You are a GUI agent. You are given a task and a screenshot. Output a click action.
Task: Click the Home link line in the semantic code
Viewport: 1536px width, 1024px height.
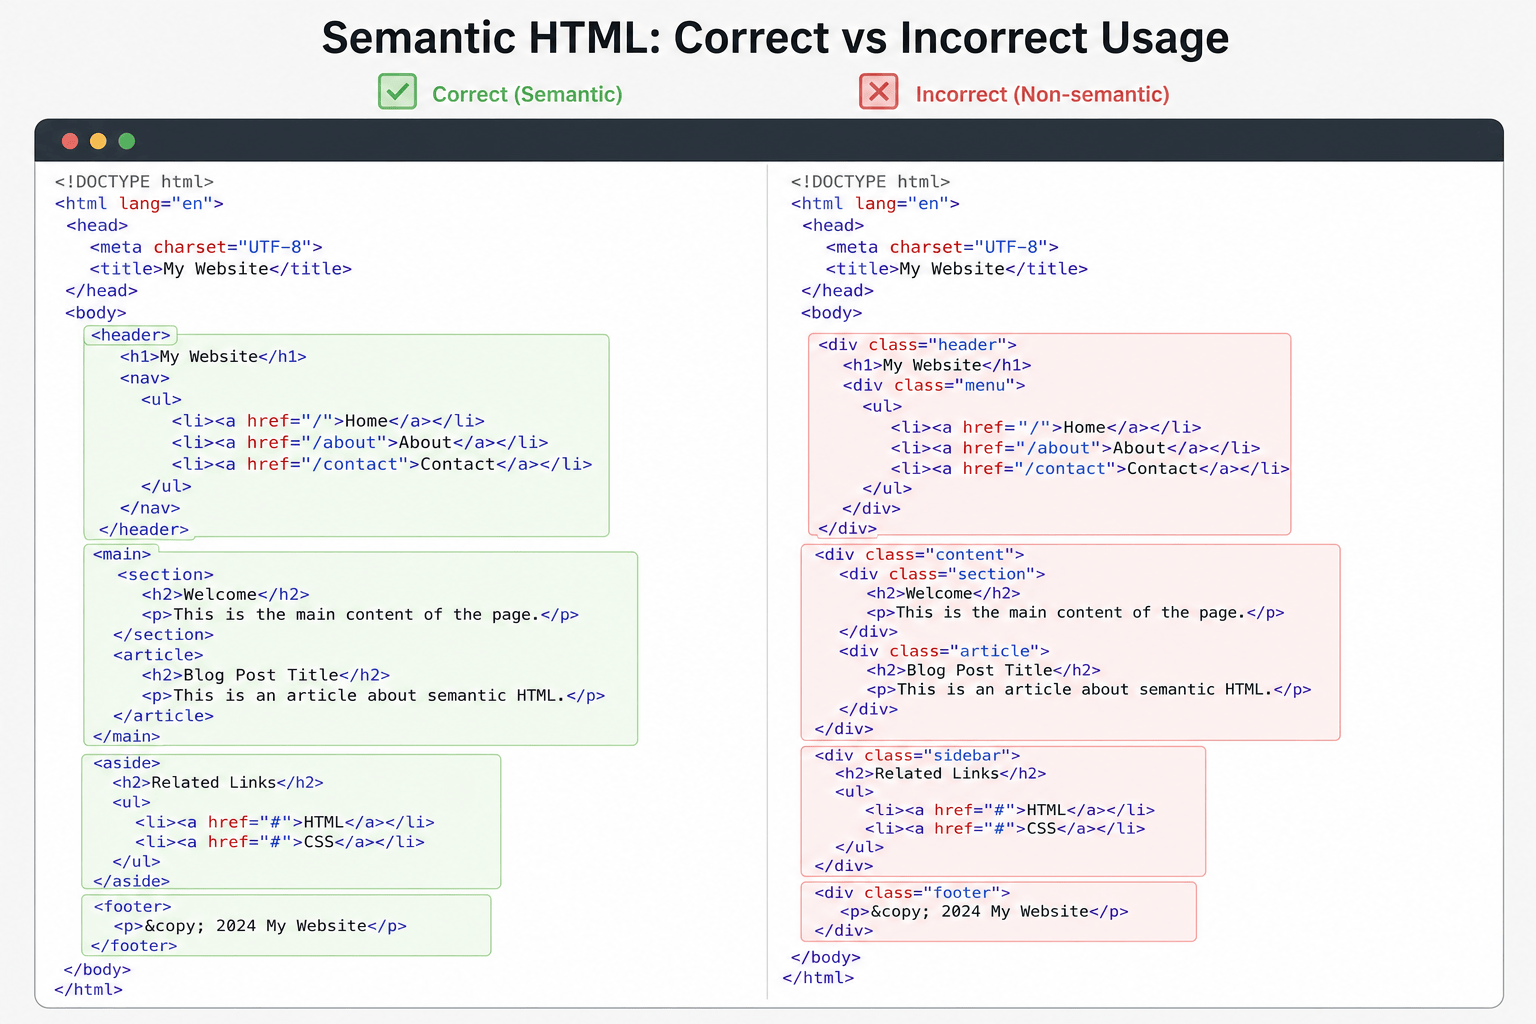pos(328,421)
